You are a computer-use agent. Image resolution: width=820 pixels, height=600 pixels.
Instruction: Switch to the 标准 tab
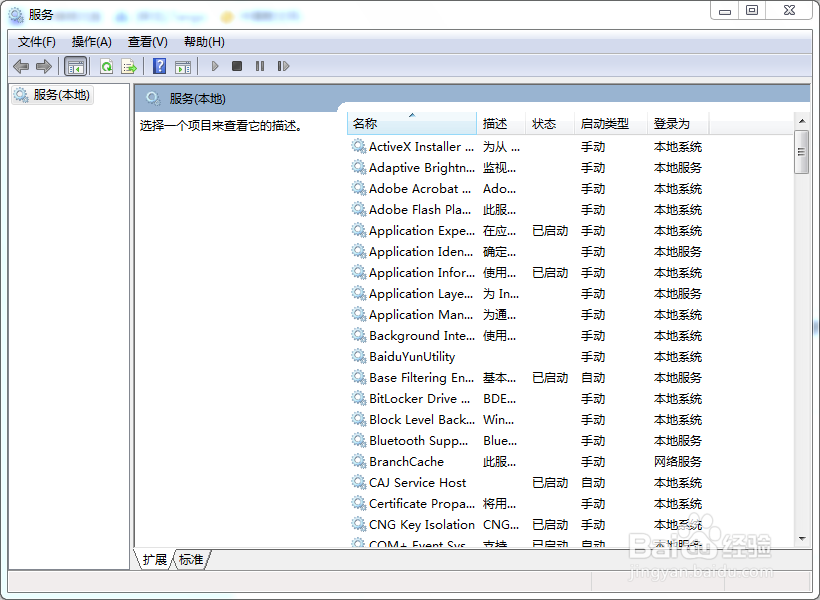pyautogui.click(x=191, y=560)
